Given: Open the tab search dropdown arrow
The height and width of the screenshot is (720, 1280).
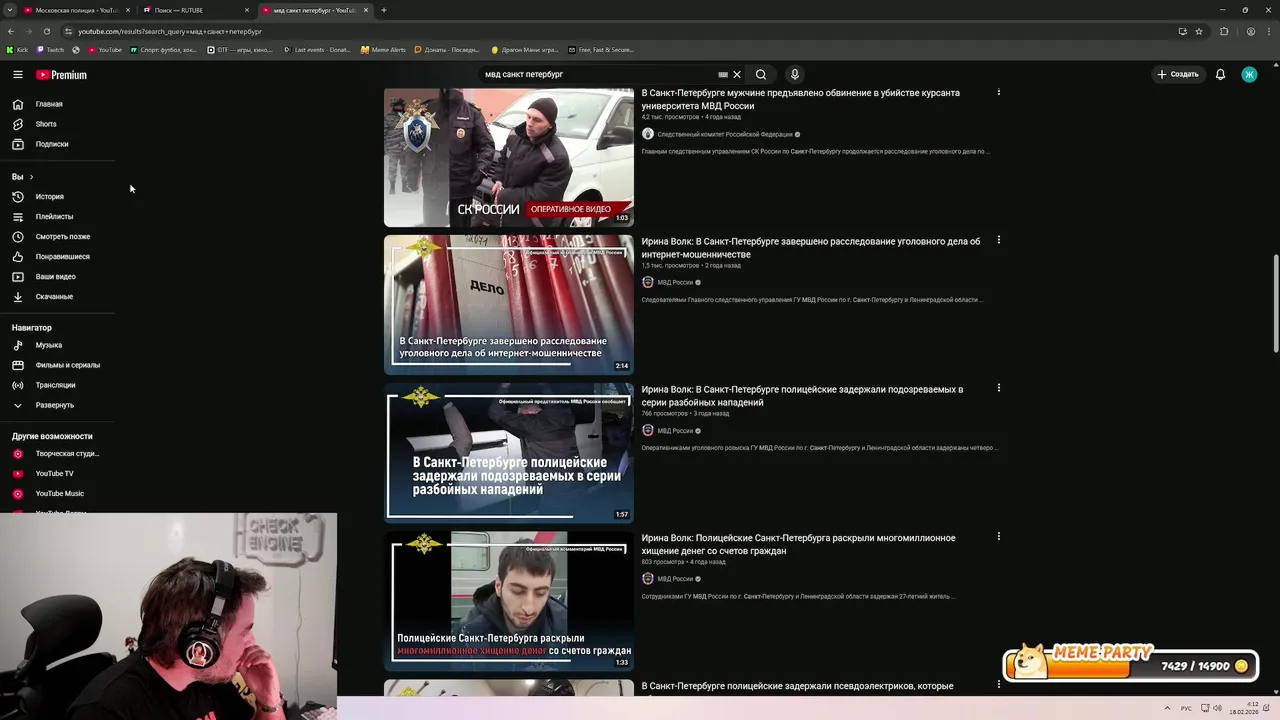Looking at the screenshot, I should pyautogui.click(x=10, y=10).
